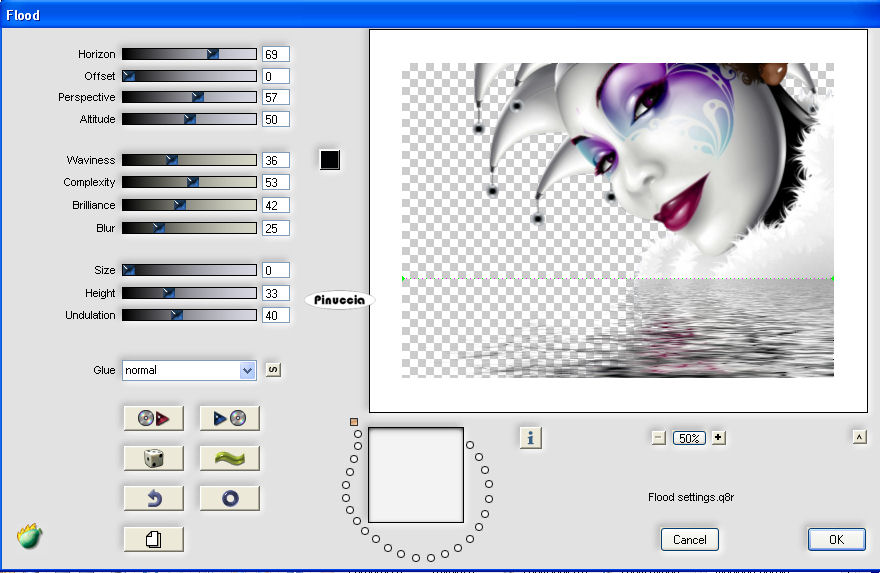Click the Flaming Pear logo icon

pyautogui.click(x=29, y=536)
